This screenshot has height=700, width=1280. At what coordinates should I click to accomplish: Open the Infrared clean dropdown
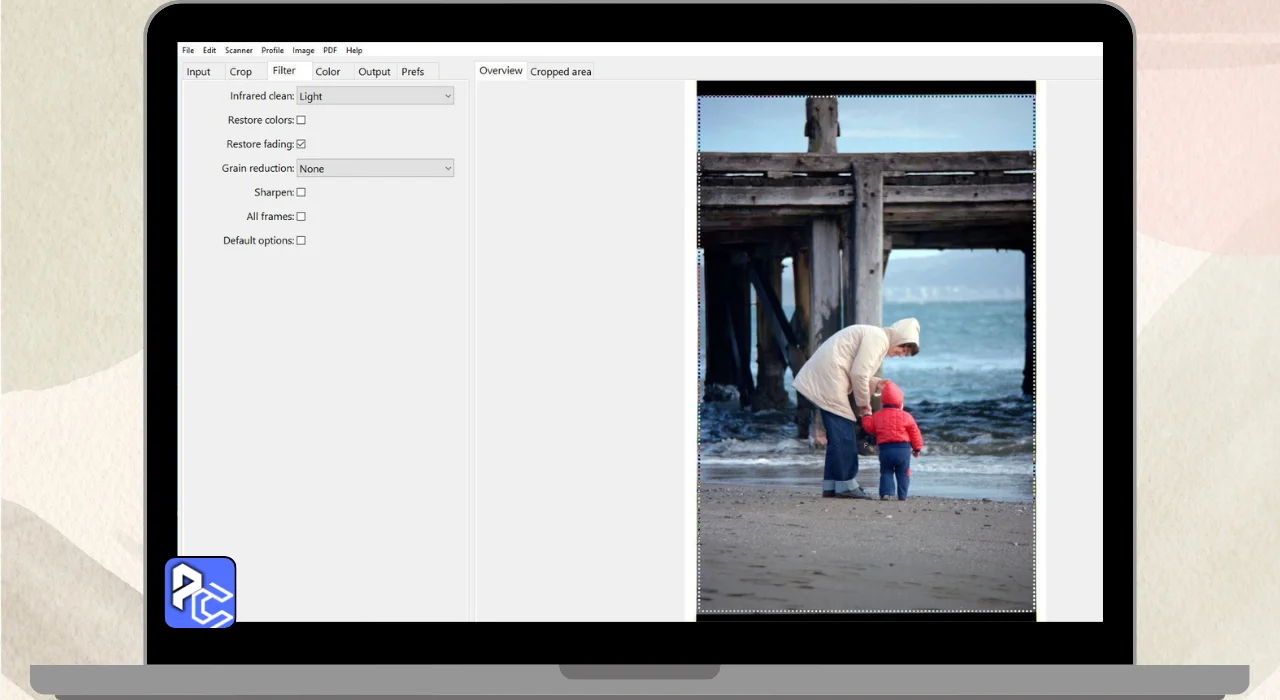[x=375, y=96]
